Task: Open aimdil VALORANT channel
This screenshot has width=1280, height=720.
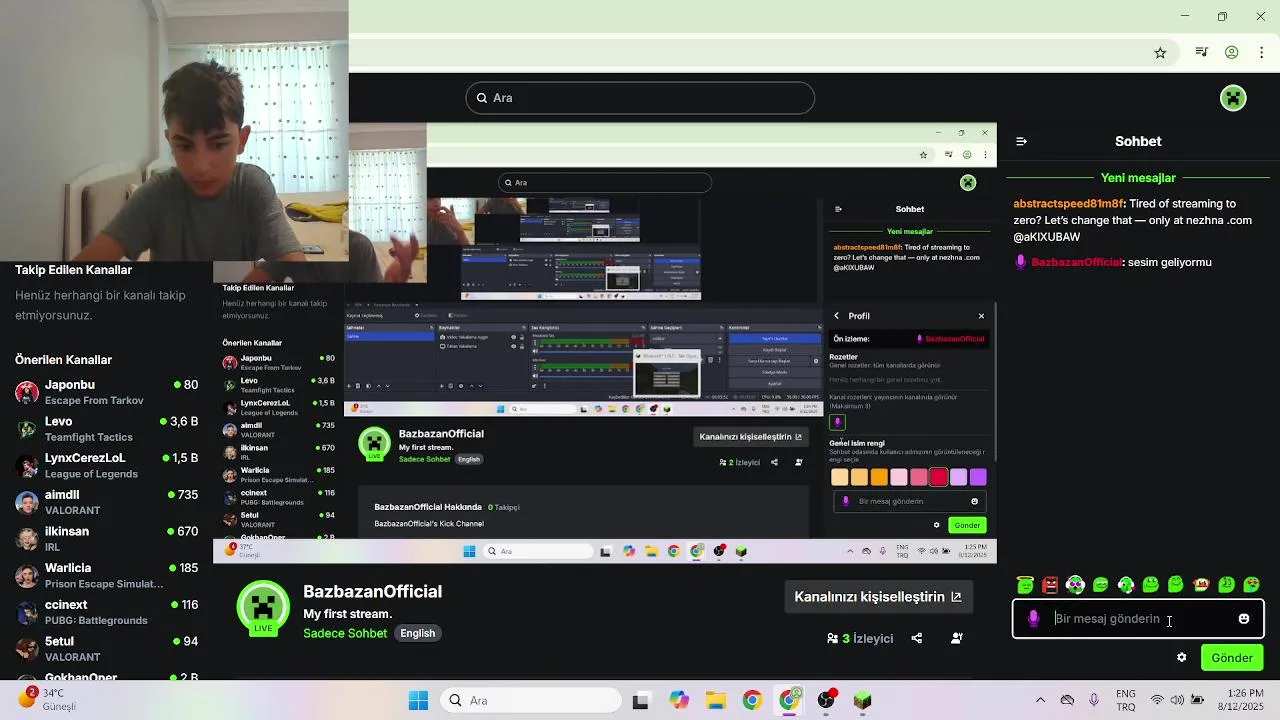Action: (106, 502)
